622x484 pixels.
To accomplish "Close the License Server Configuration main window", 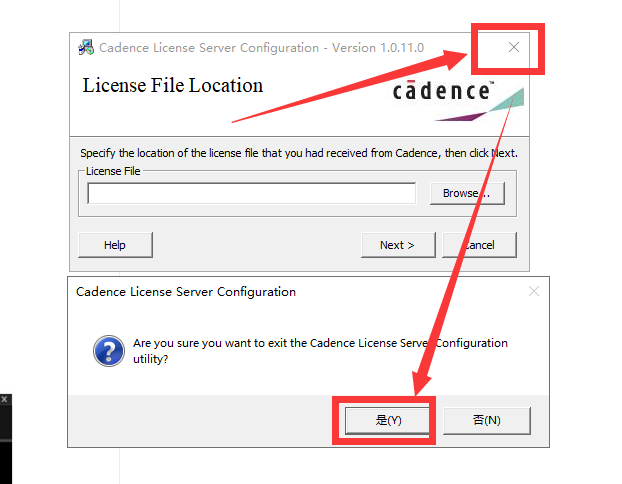I will (x=513, y=47).
